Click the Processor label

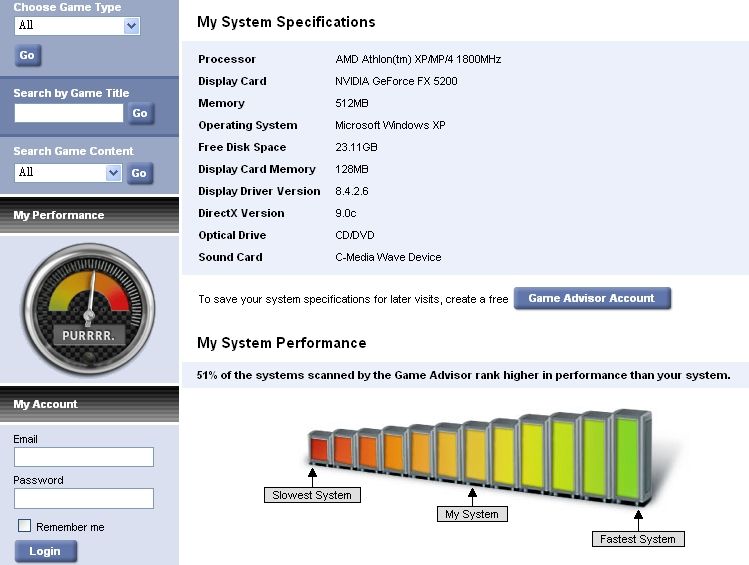[227, 59]
